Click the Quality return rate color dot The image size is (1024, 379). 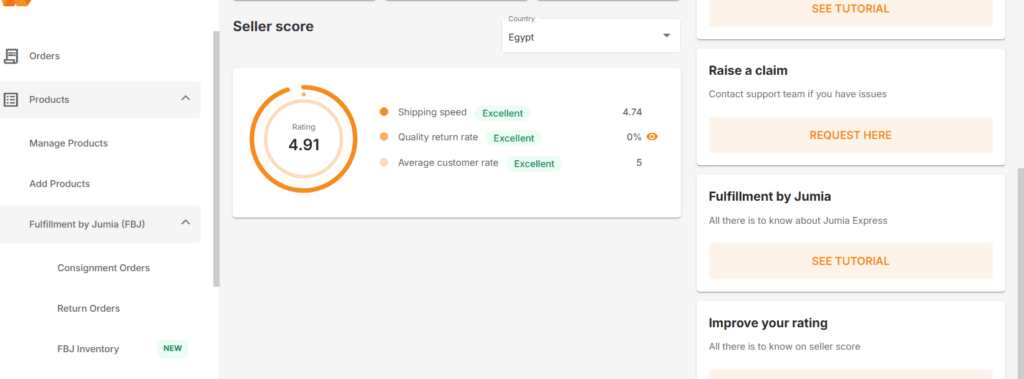[x=384, y=137]
